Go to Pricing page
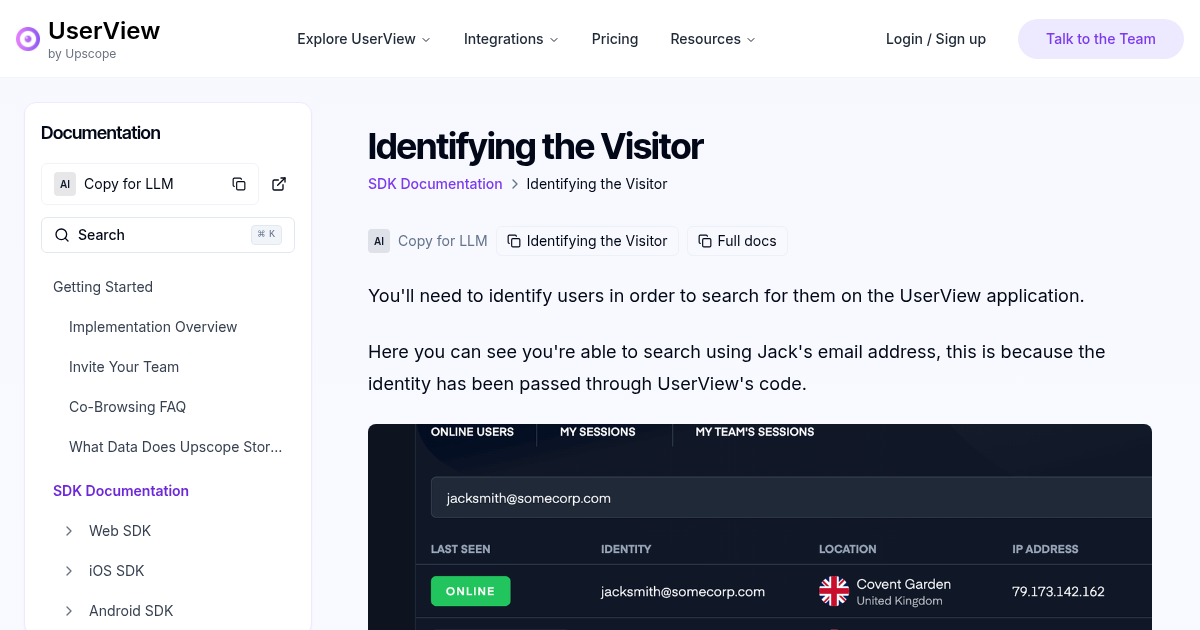 pyautogui.click(x=615, y=39)
